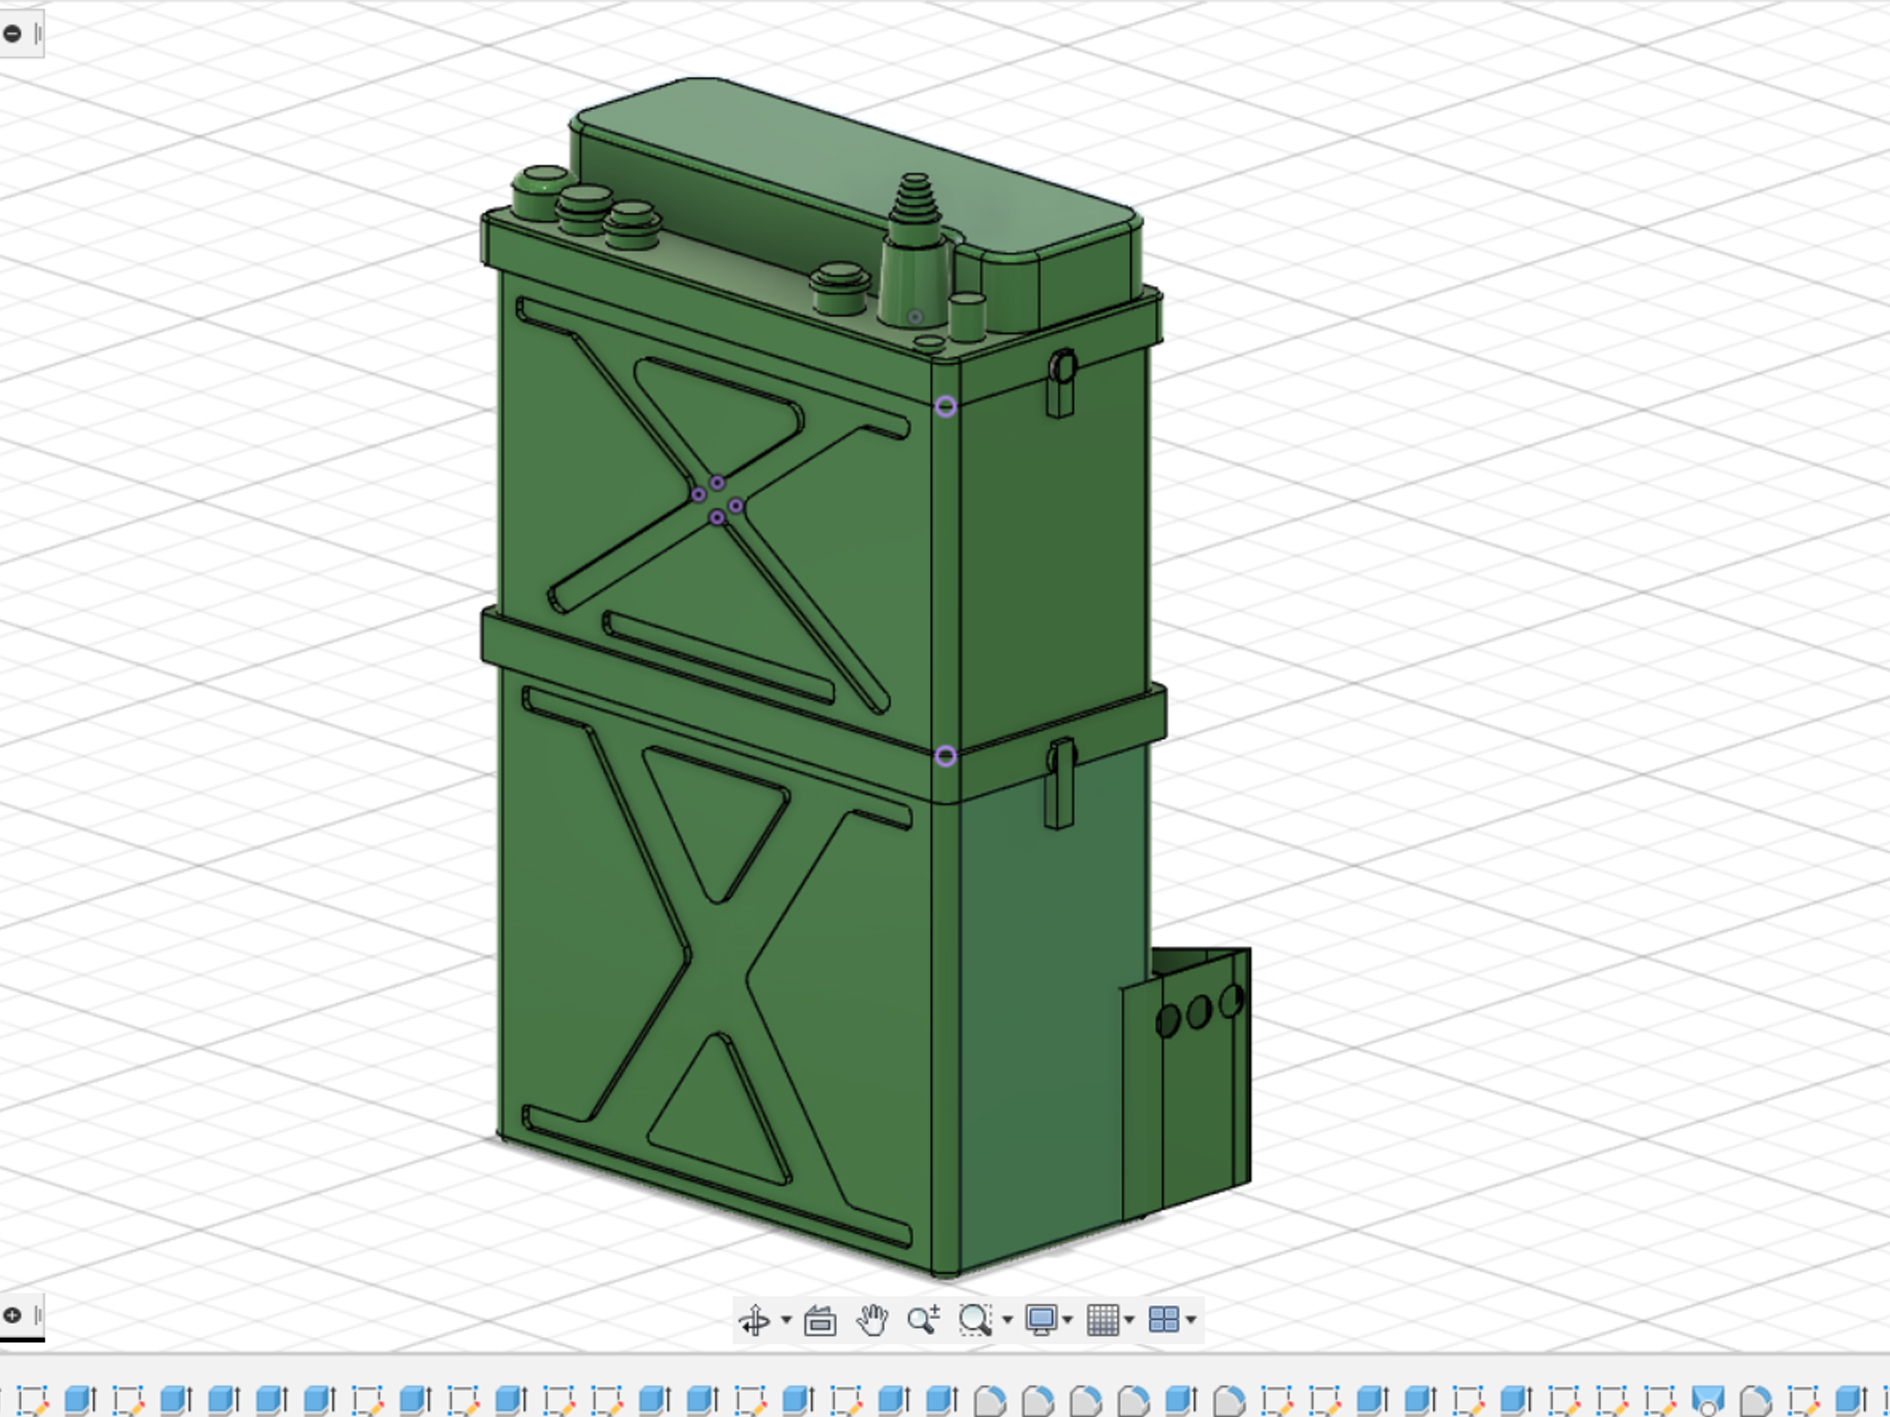
Task: Select the Orbit tool in navigation bar
Action: pos(757,1318)
